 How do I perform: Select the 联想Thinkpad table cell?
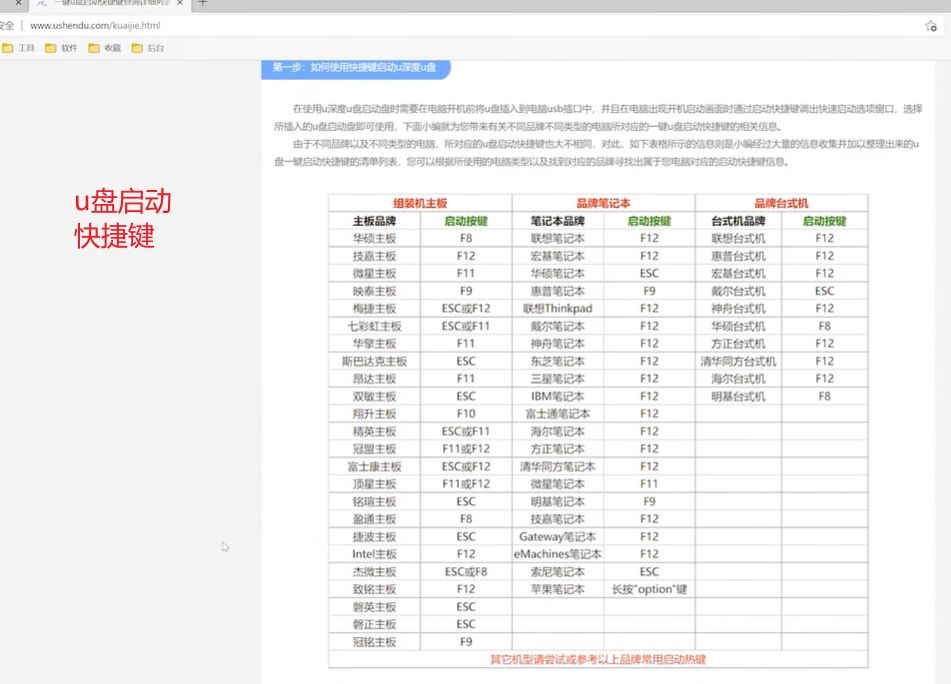[x=557, y=308]
